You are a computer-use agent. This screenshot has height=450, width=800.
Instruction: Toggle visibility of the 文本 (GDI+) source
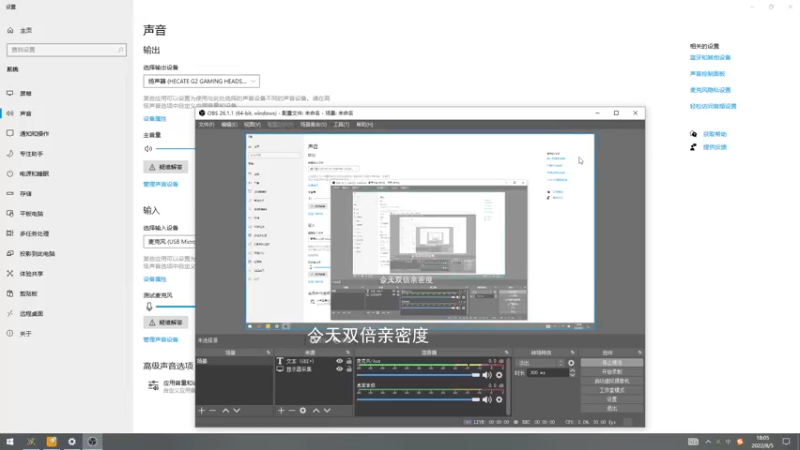(x=339, y=361)
